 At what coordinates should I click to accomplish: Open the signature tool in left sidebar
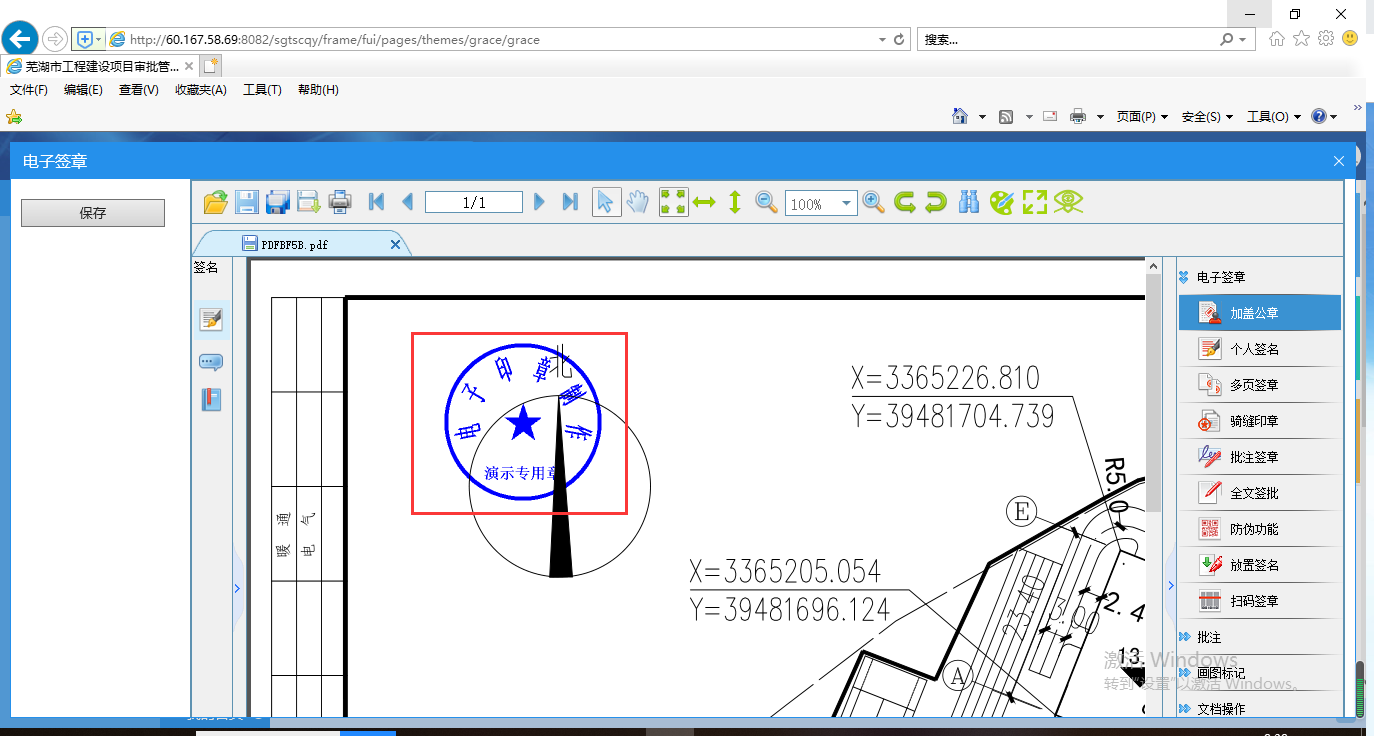(211, 320)
